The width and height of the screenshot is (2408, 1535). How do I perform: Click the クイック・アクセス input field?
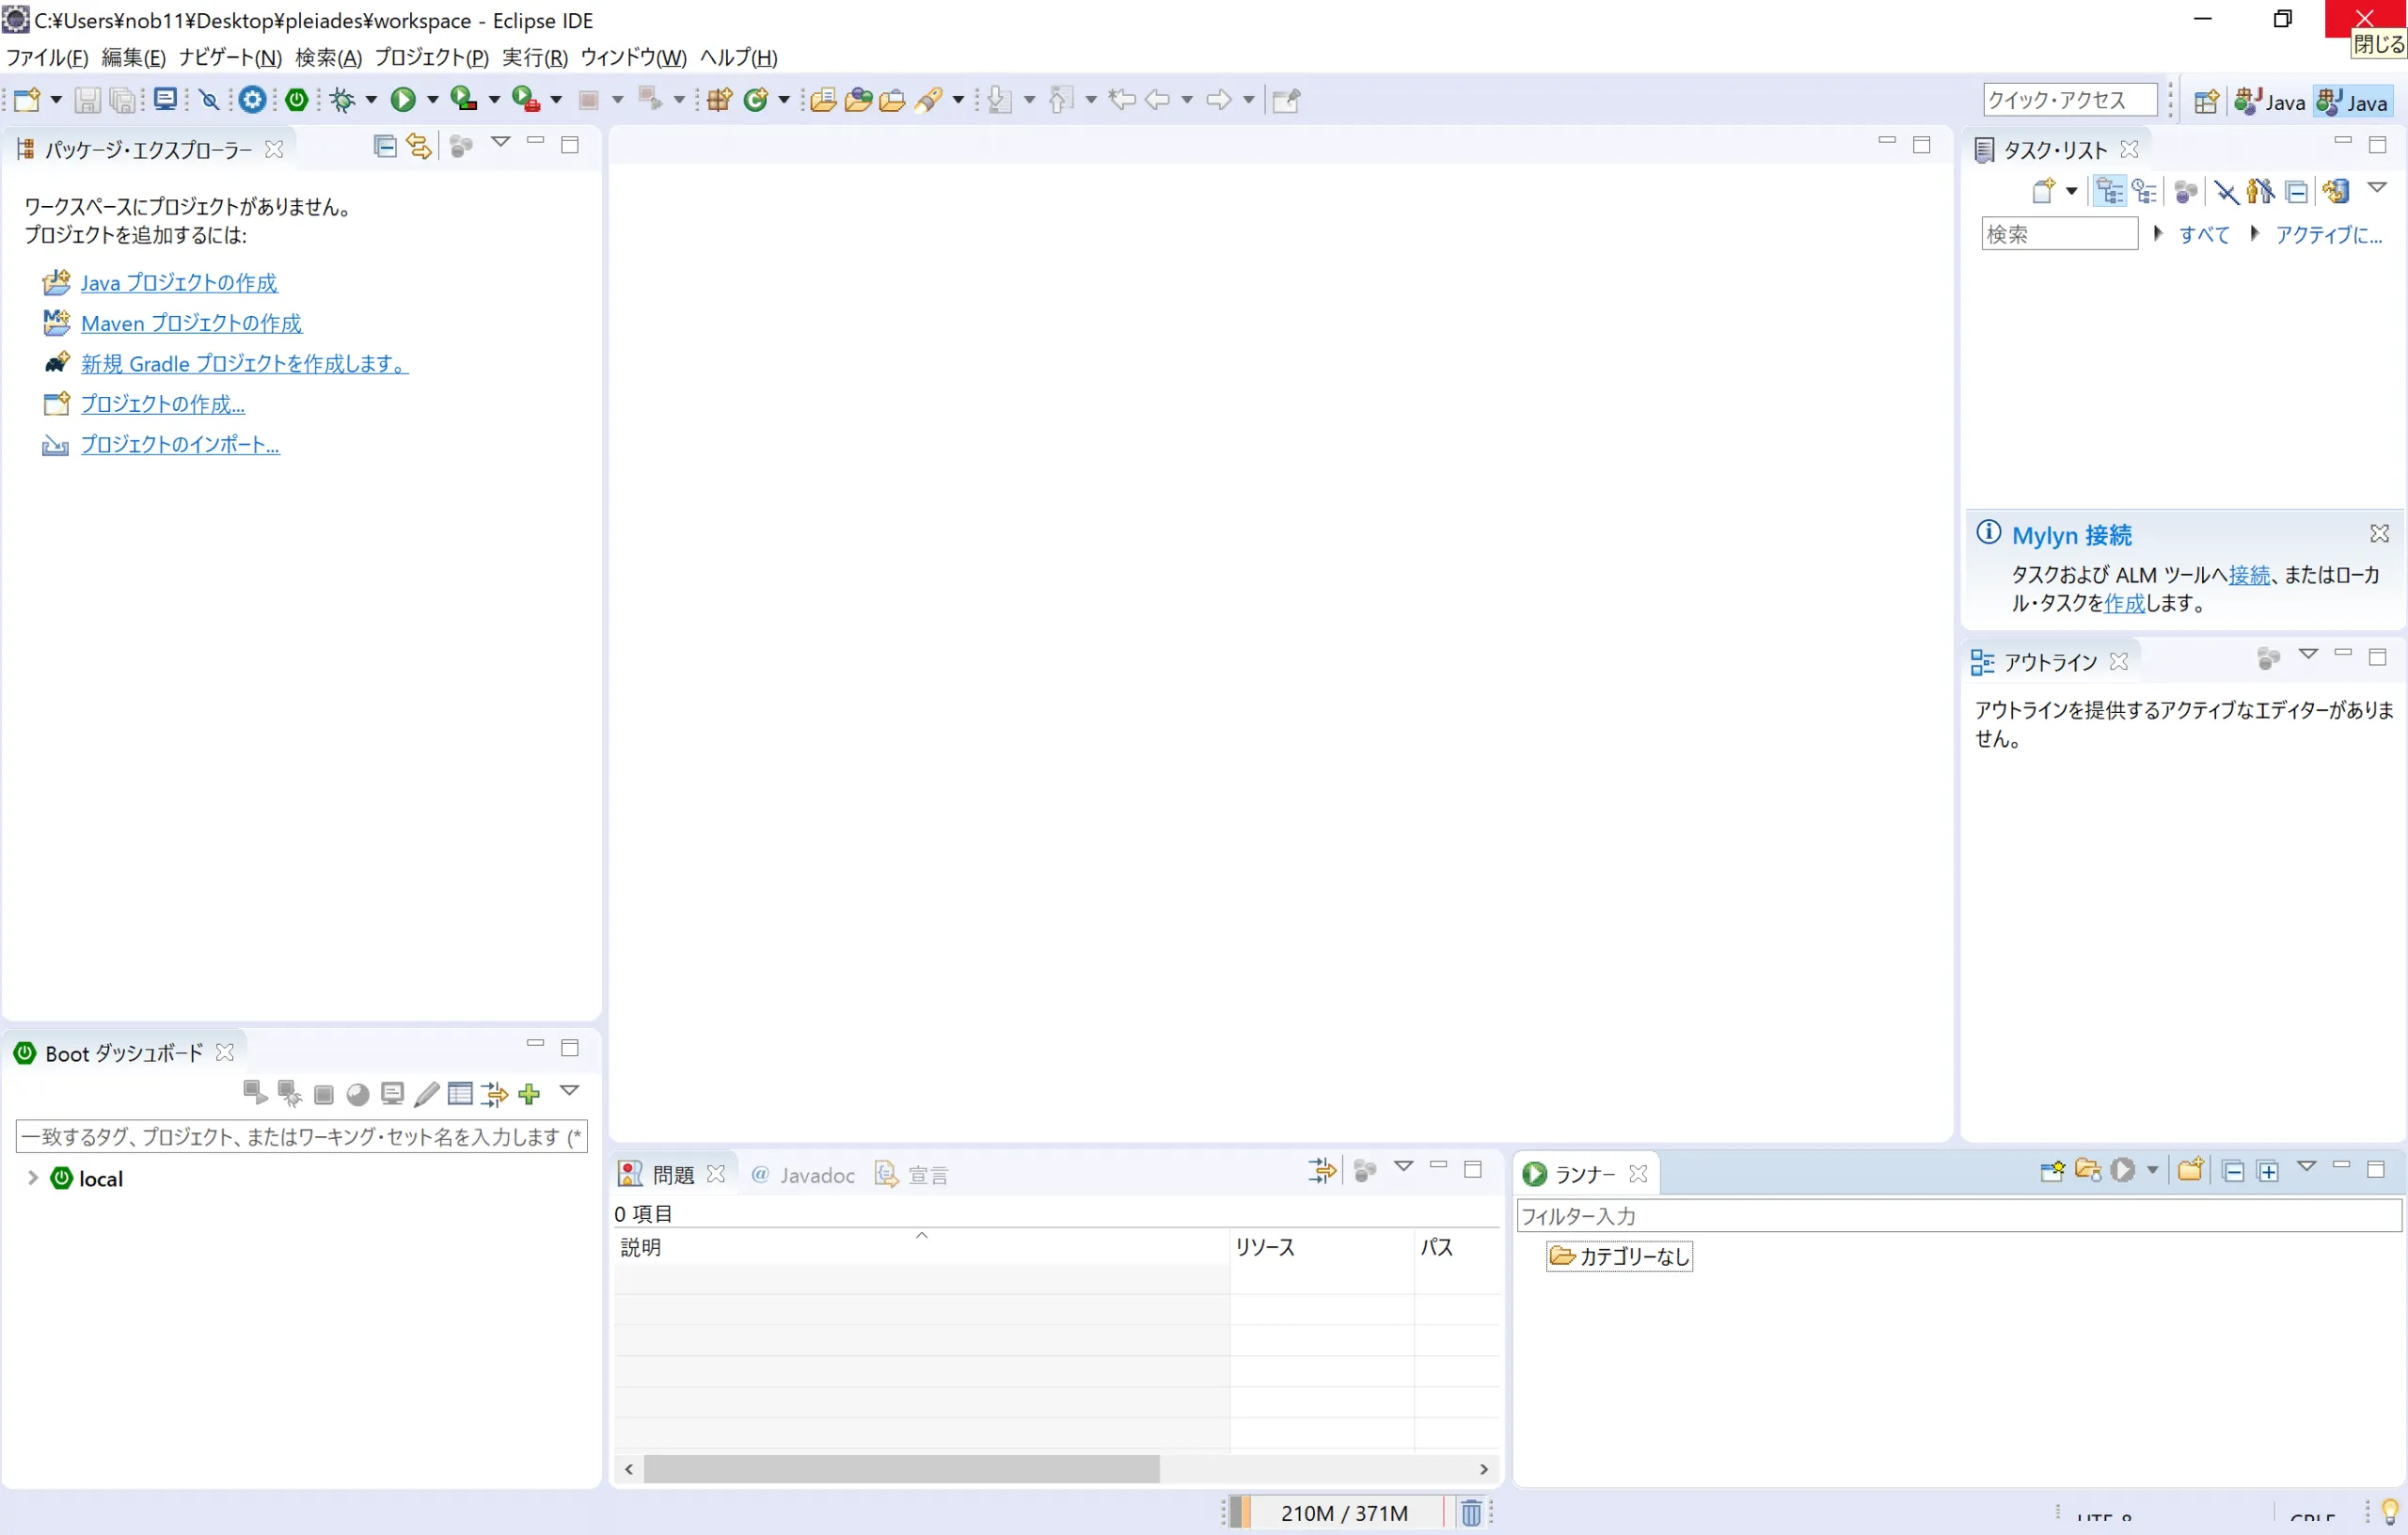pyautogui.click(x=2070, y=100)
